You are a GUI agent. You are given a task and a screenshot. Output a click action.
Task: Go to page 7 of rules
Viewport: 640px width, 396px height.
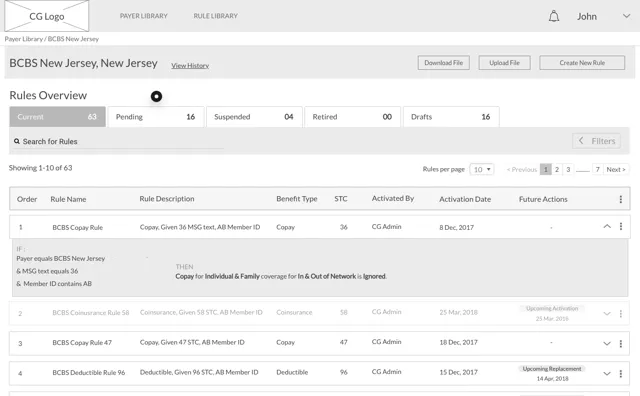(x=598, y=169)
